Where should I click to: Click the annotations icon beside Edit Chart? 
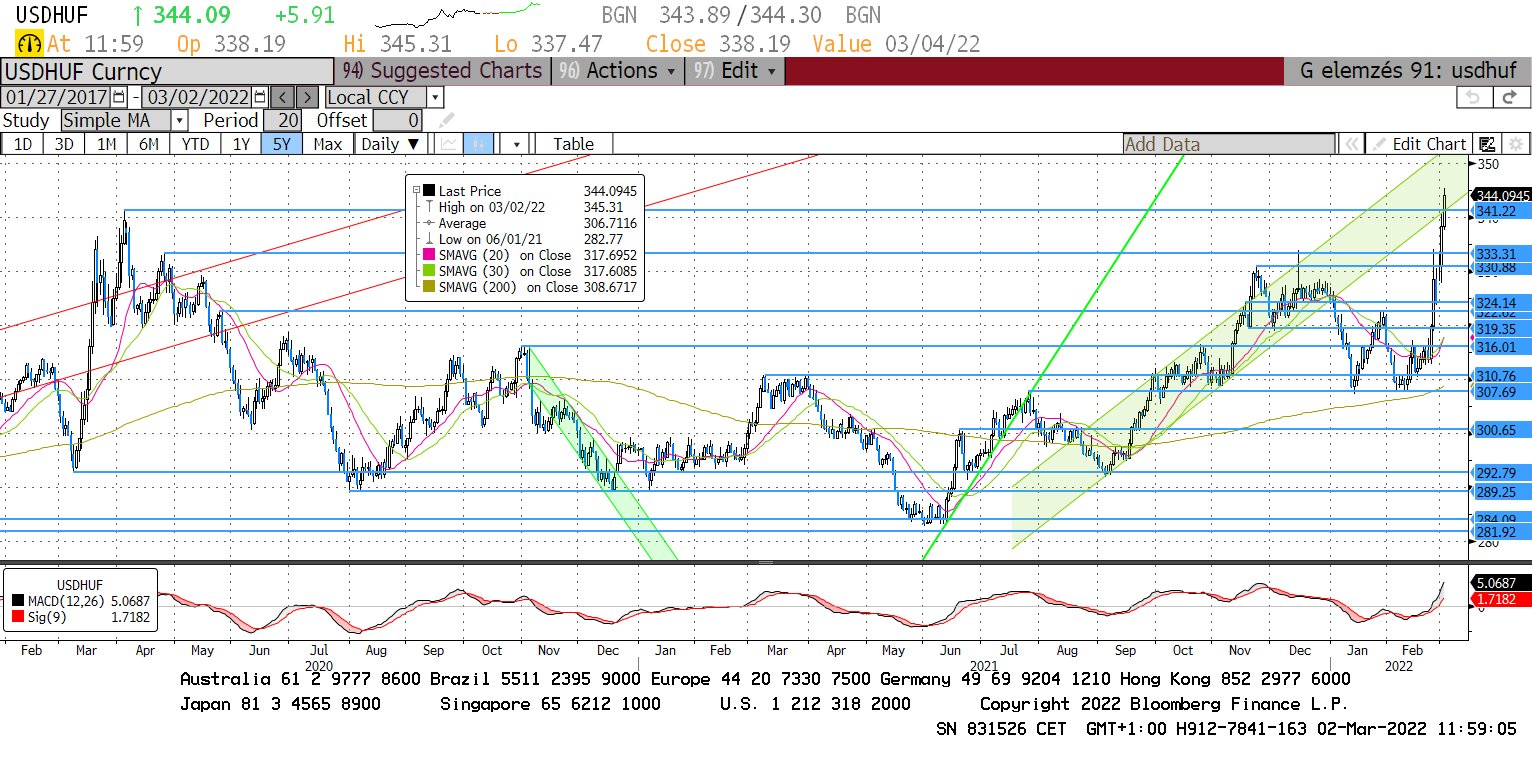(1487, 144)
